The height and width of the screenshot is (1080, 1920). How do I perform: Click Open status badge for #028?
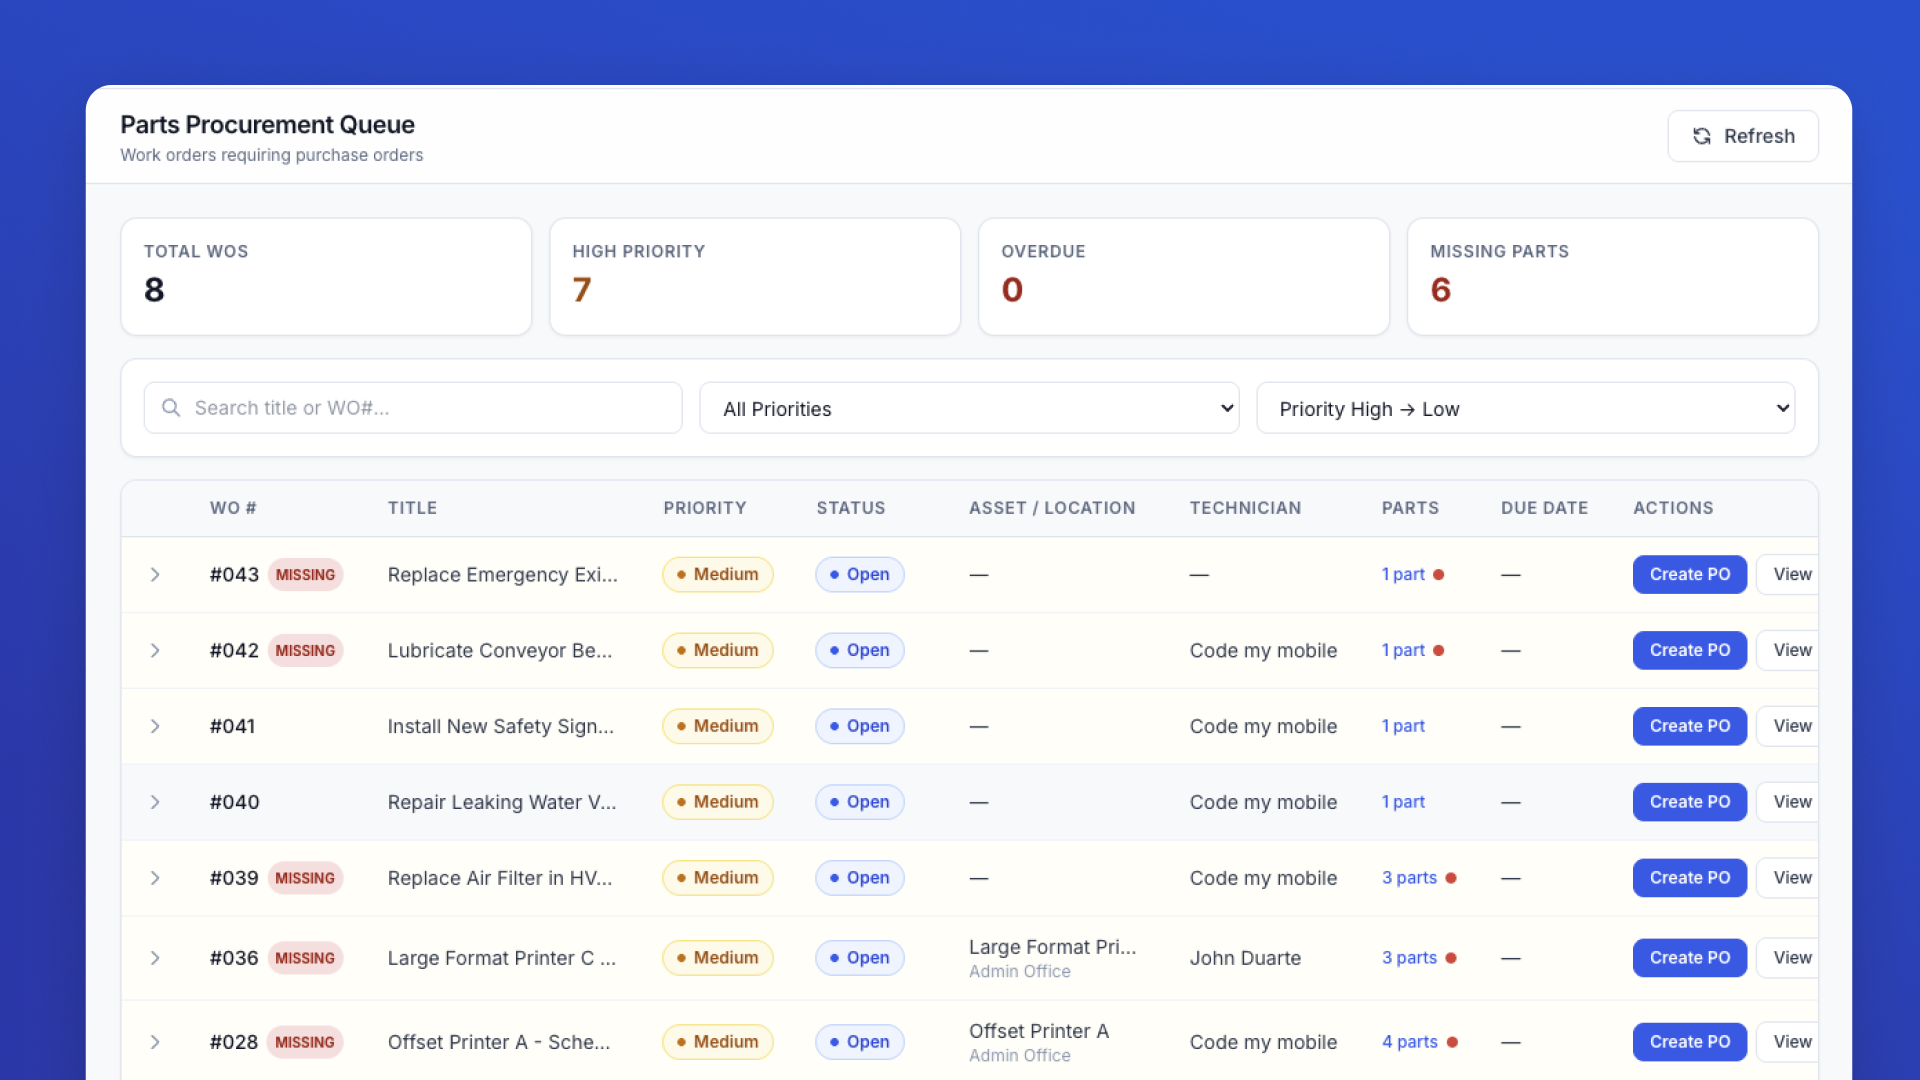pyautogui.click(x=859, y=1042)
